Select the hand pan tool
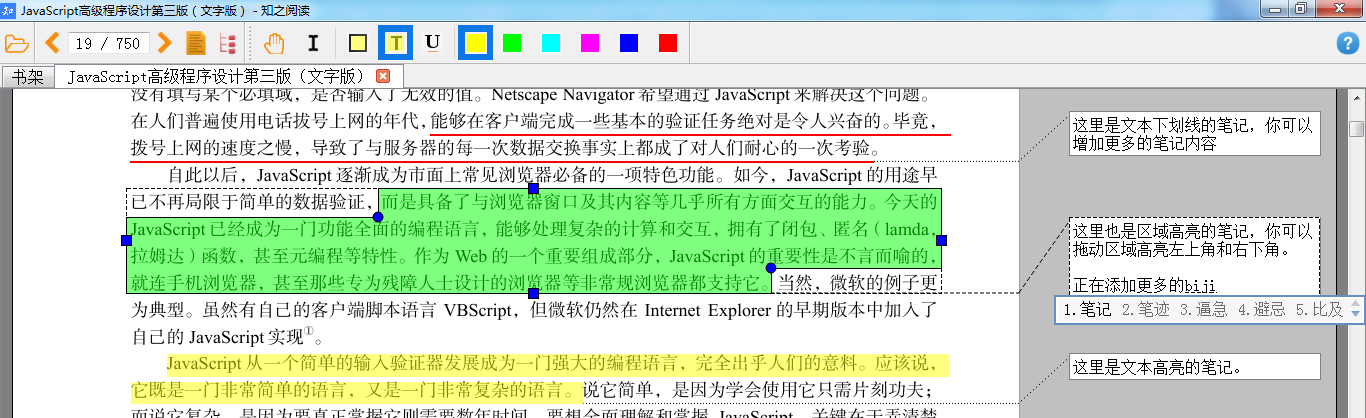The height and width of the screenshot is (418, 1366). click(273, 43)
